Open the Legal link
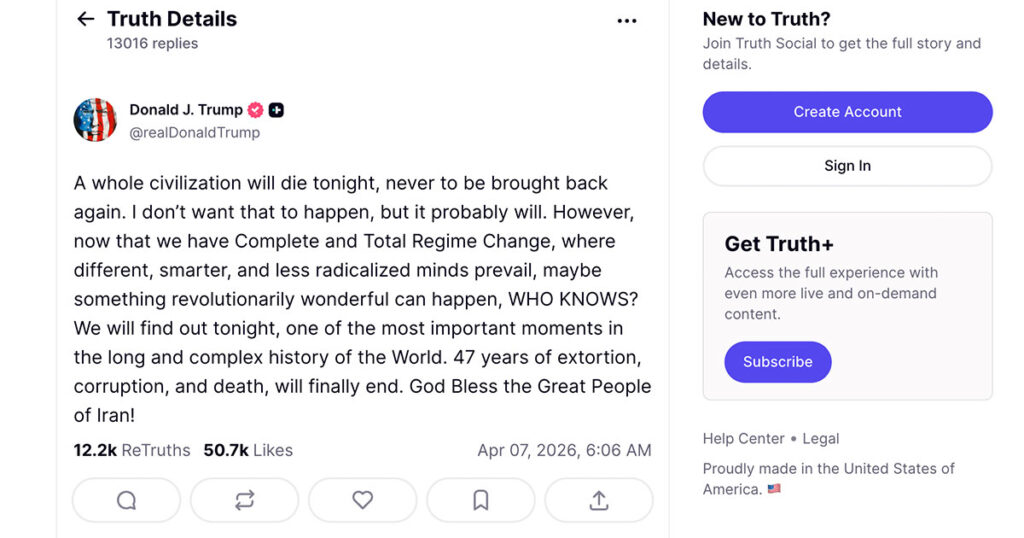 821,438
